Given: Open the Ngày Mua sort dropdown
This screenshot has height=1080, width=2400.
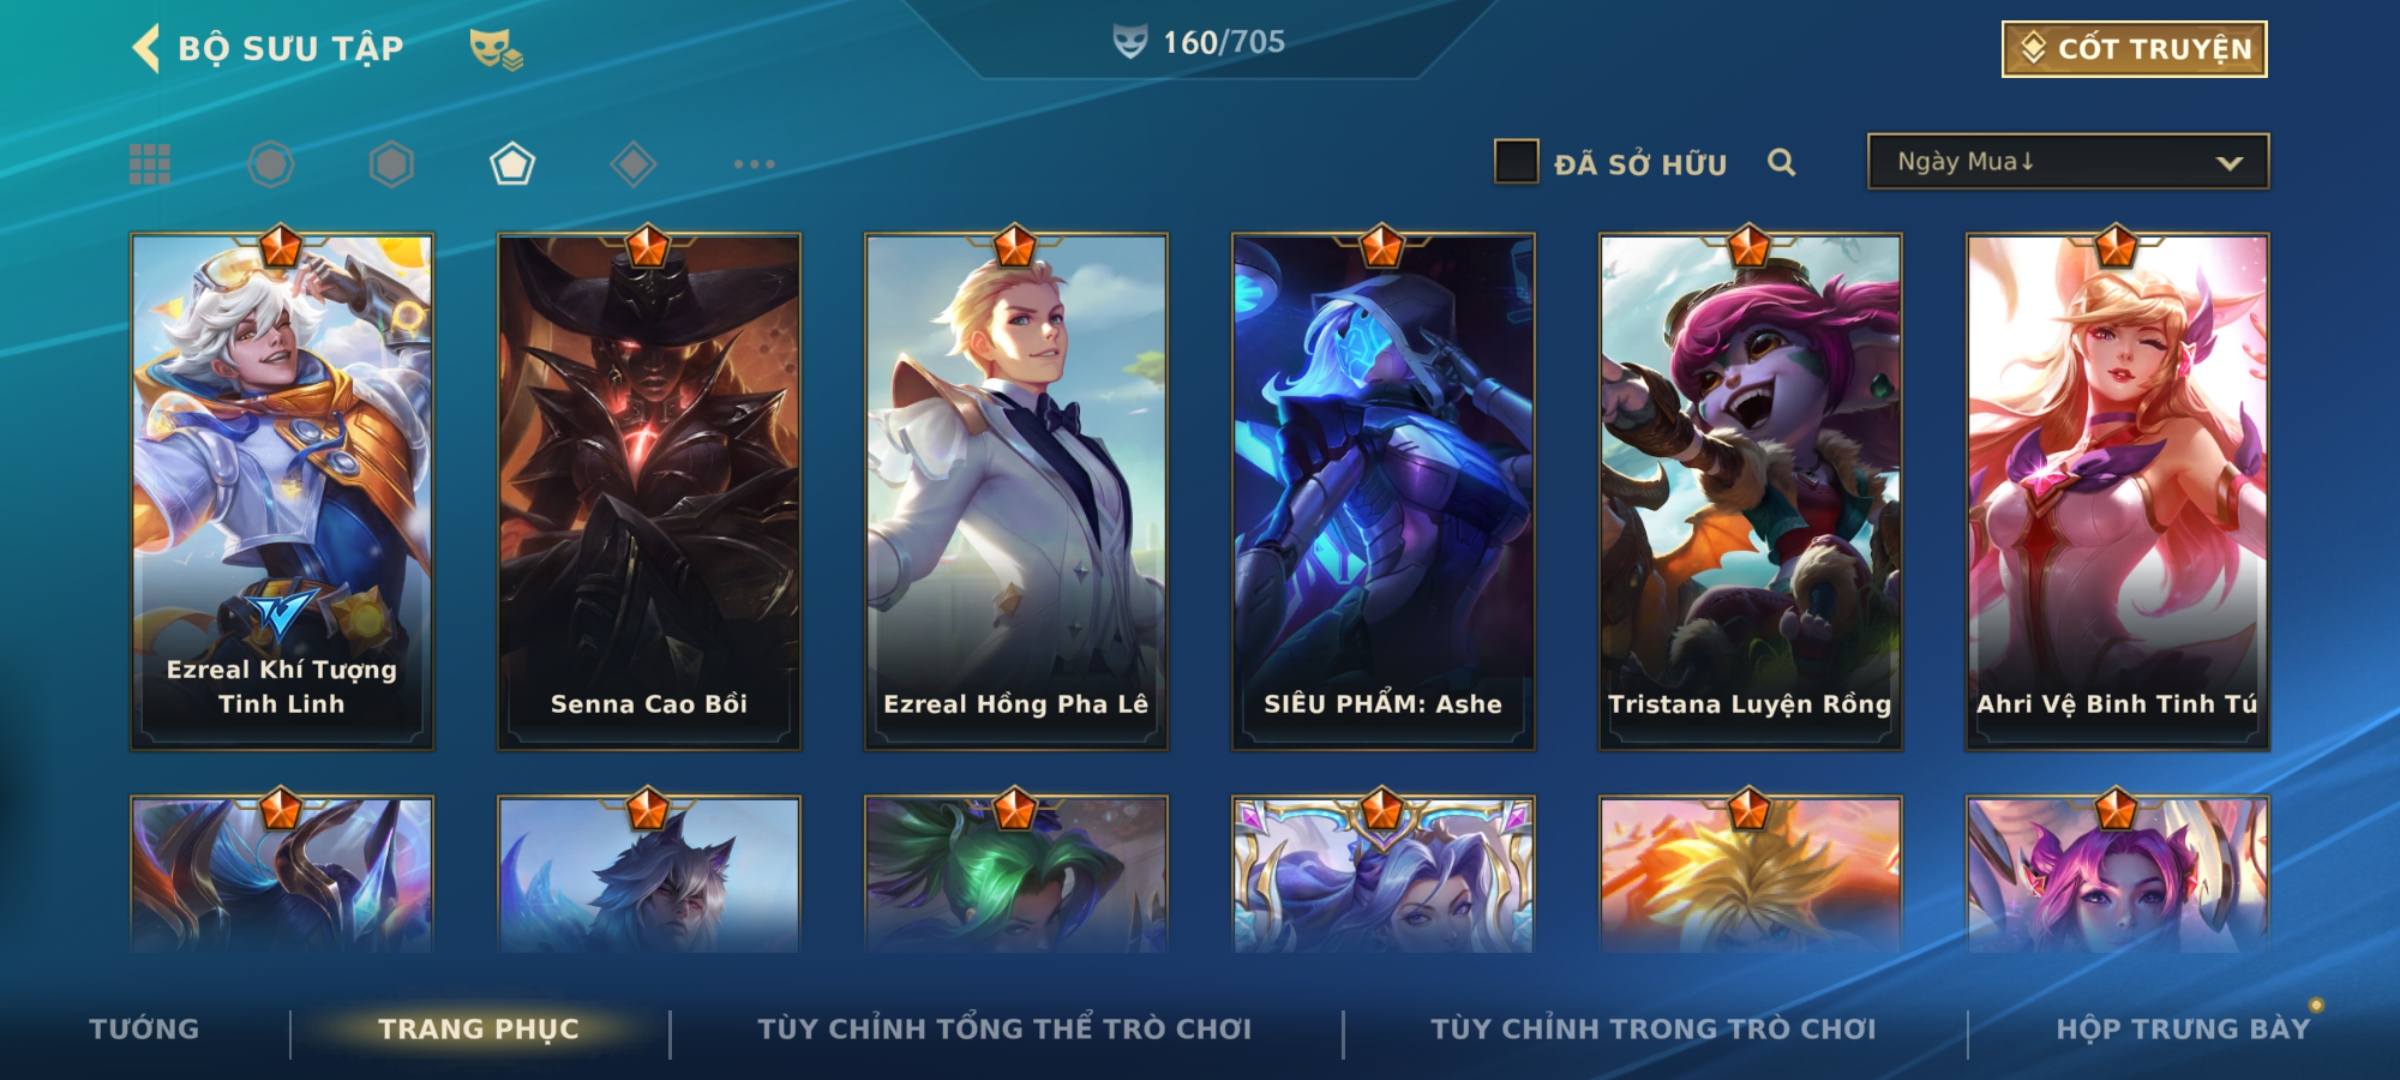Looking at the screenshot, I should click(x=2068, y=161).
